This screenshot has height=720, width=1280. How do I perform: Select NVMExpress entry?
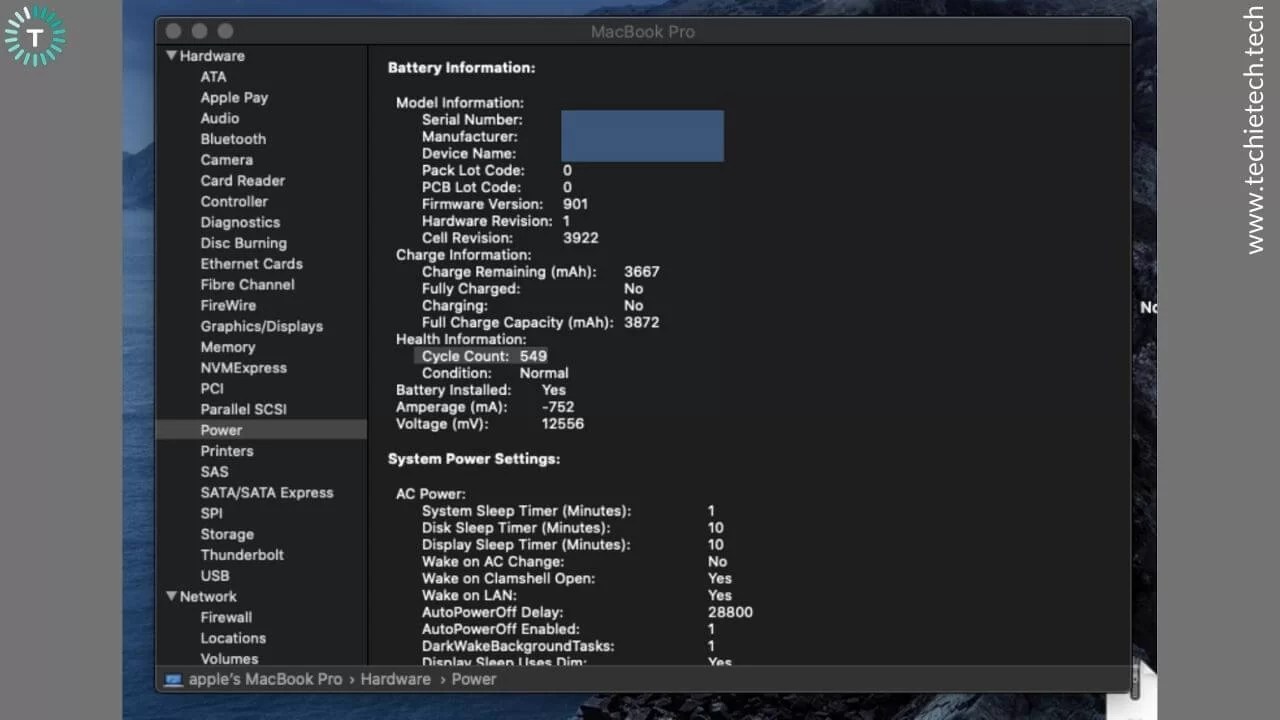click(244, 368)
